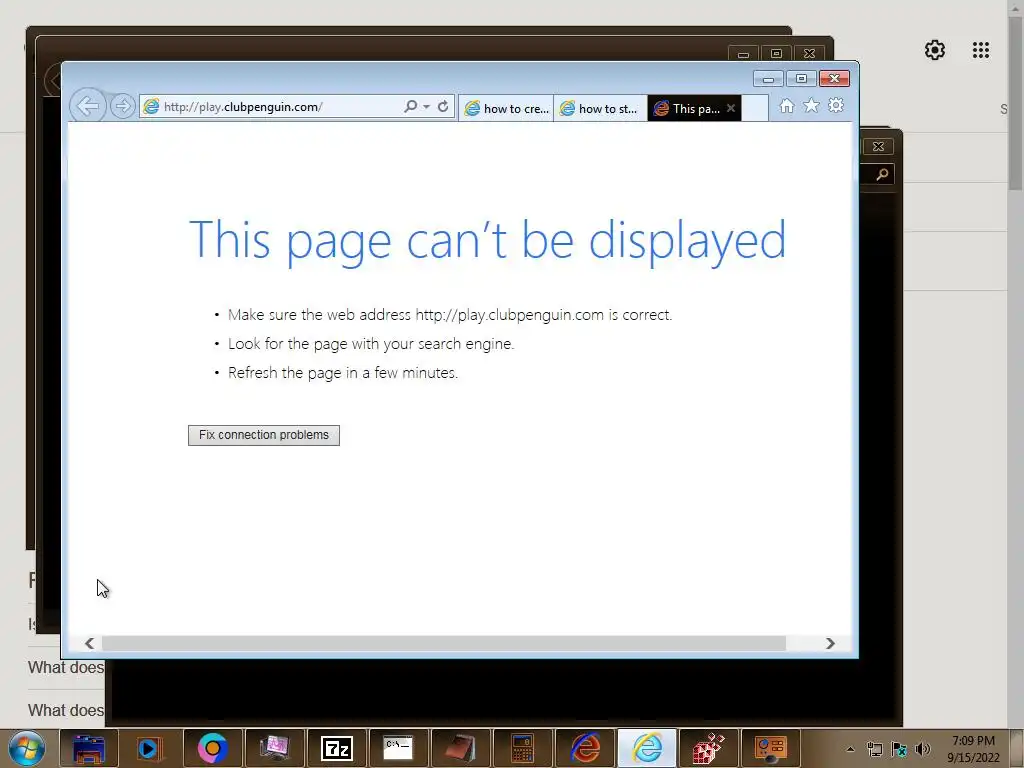The image size is (1024, 768).
Task: Show hidden tray icons arrow
Action: (x=850, y=749)
